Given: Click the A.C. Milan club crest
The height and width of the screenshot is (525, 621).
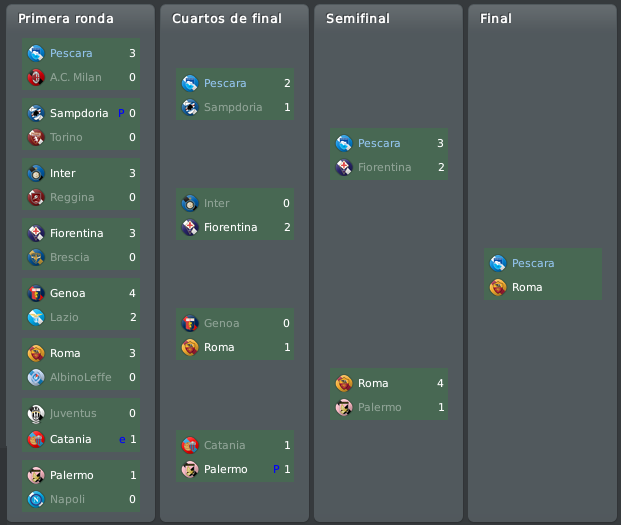Looking at the screenshot, I should coord(36,77).
